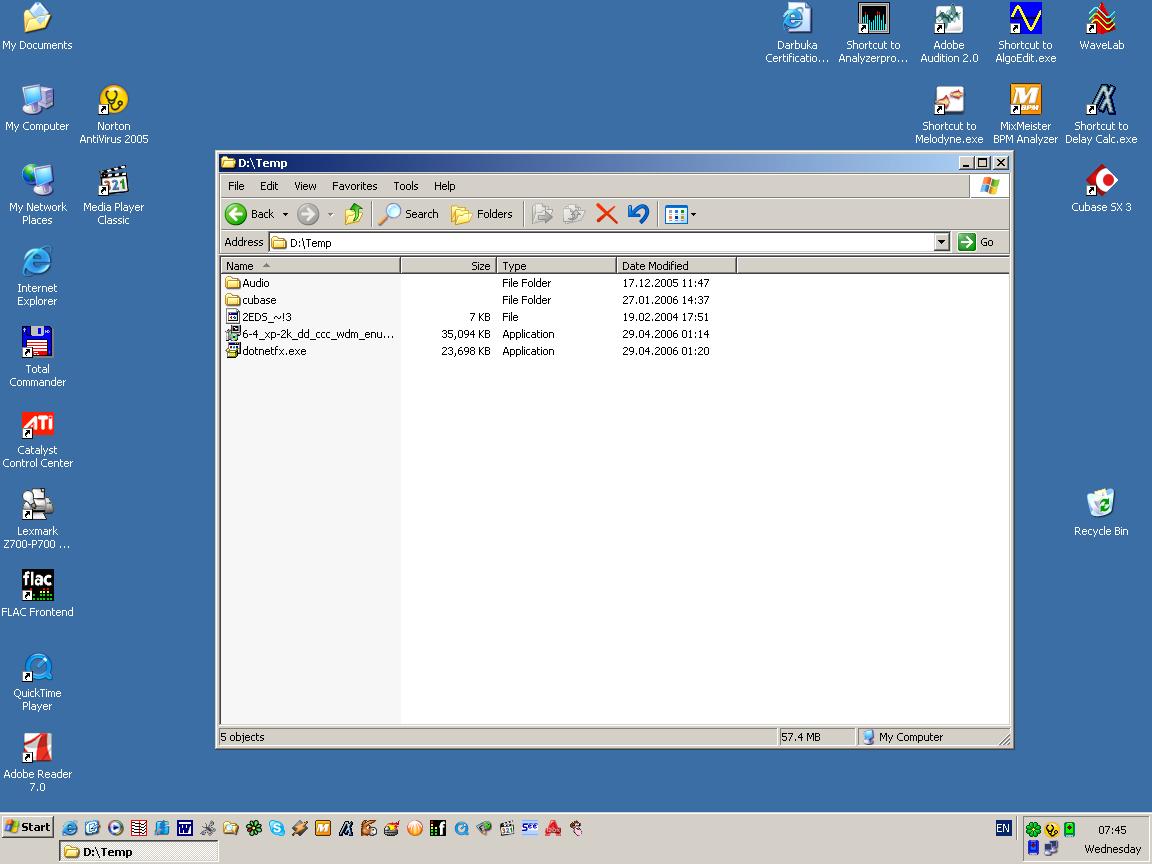This screenshot has width=1152, height=864.
Task: Select MixMeister BPM Analyzer desktop icon
Action: (1025, 111)
